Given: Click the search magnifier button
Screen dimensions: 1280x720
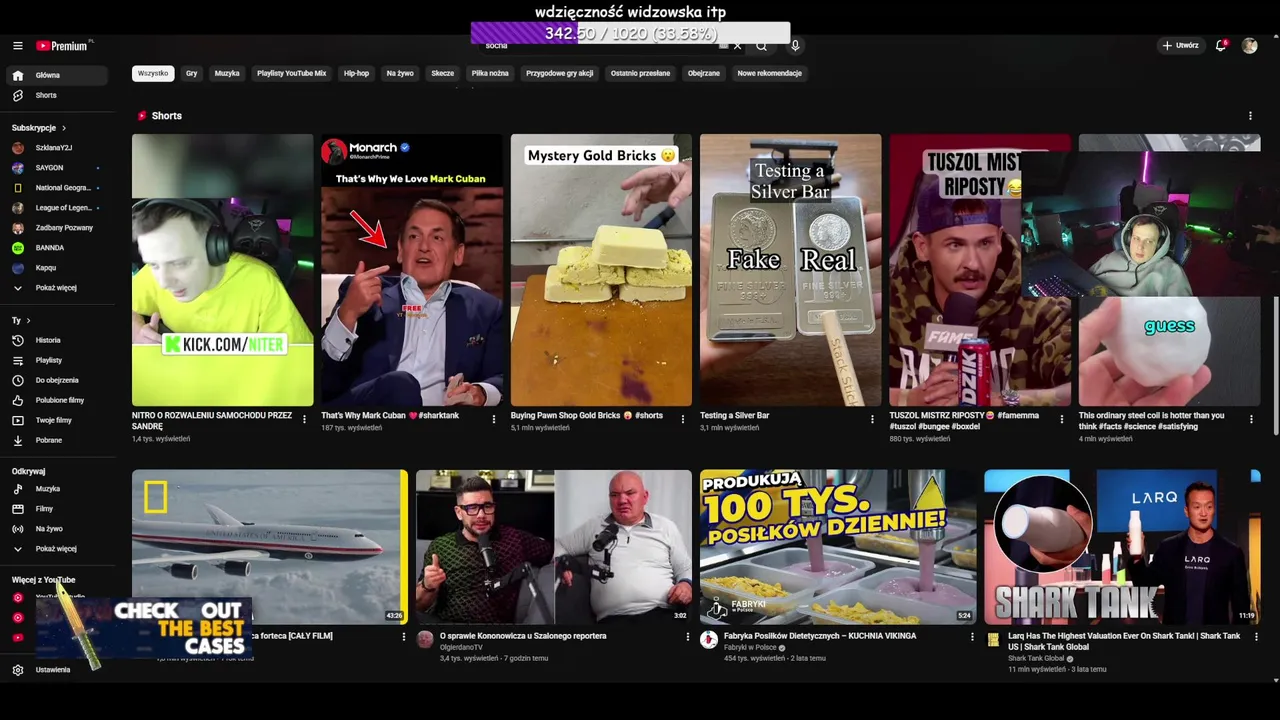Looking at the screenshot, I should click(x=762, y=46).
